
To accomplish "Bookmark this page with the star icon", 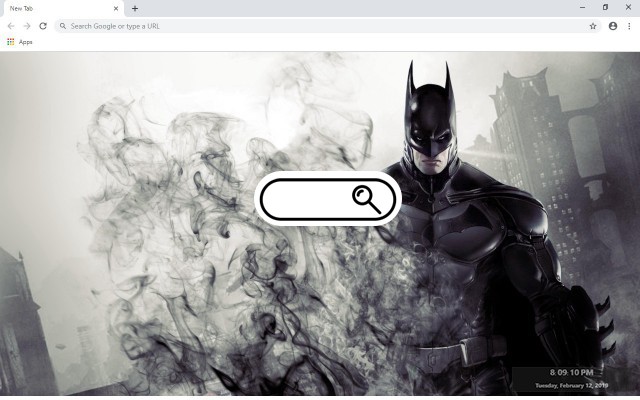I will coord(593,26).
